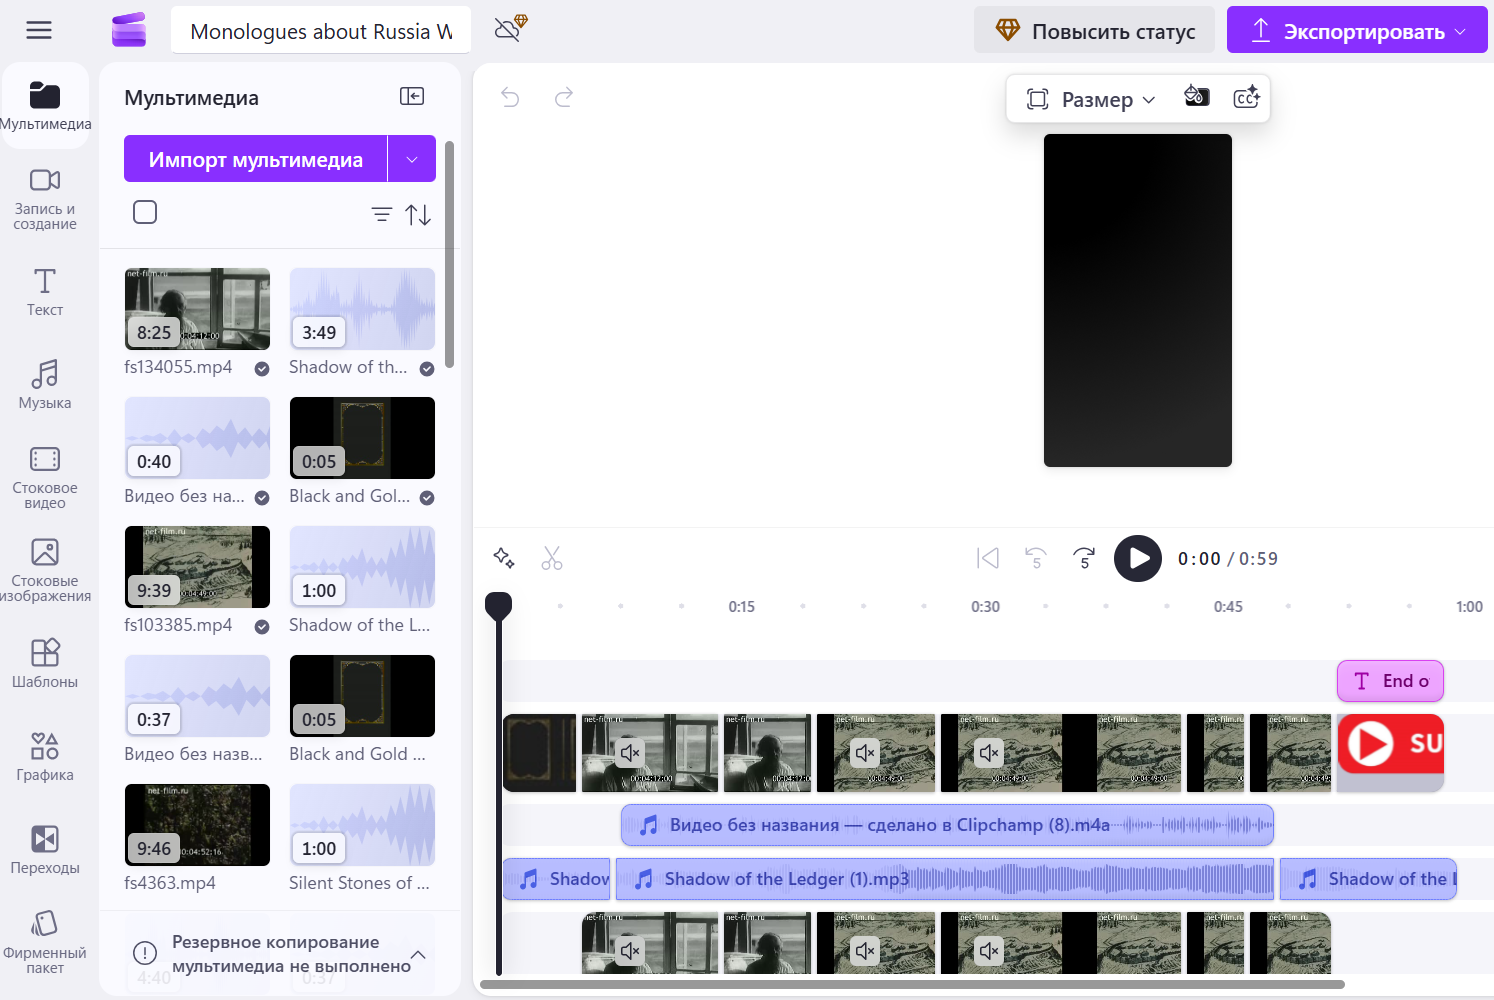Play the video preview

(1138, 558)
